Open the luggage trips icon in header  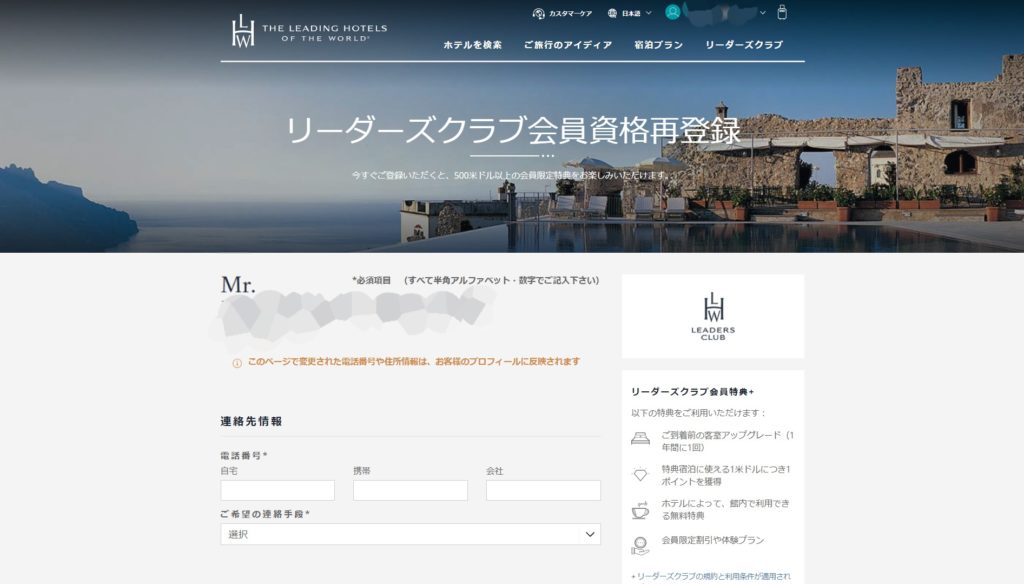782,13
